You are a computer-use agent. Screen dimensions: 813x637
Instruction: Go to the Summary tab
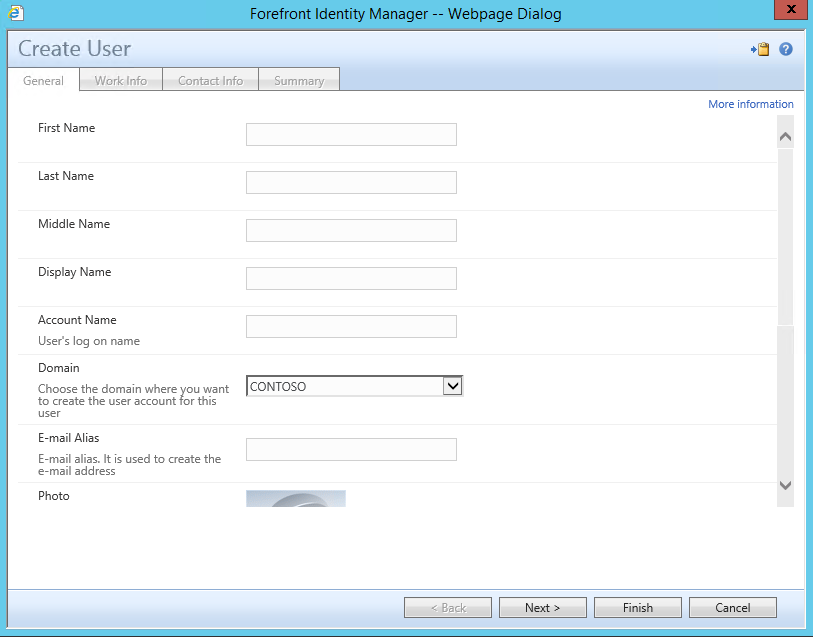(x=299, y=80)
